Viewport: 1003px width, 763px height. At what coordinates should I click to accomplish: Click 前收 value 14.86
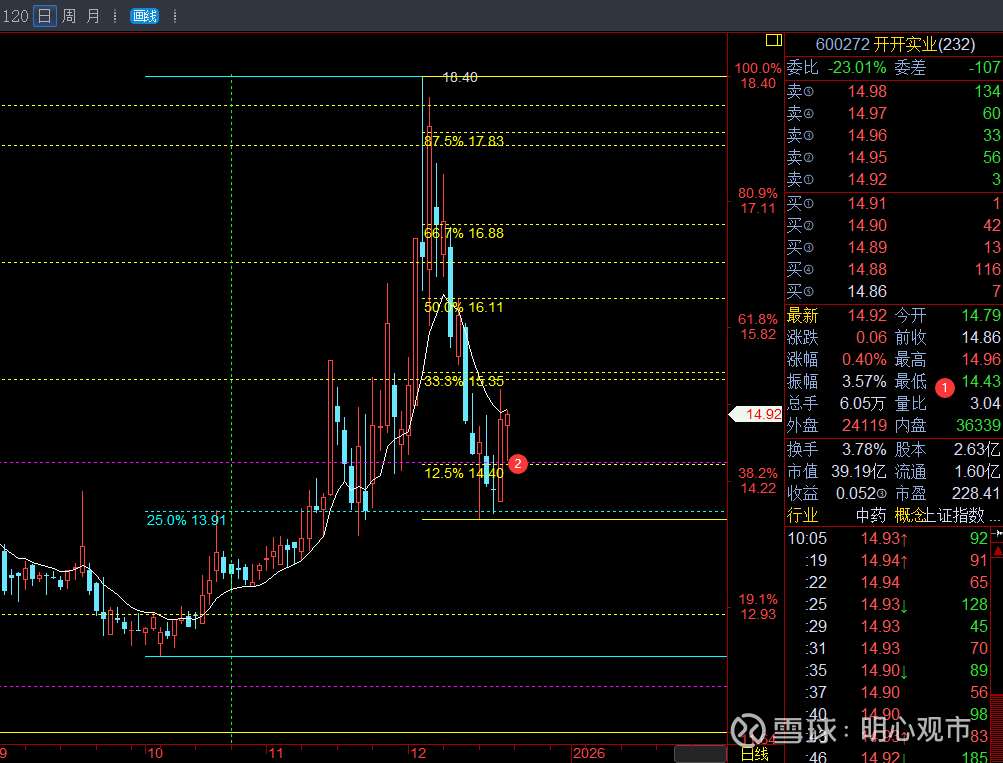point(981,337)
